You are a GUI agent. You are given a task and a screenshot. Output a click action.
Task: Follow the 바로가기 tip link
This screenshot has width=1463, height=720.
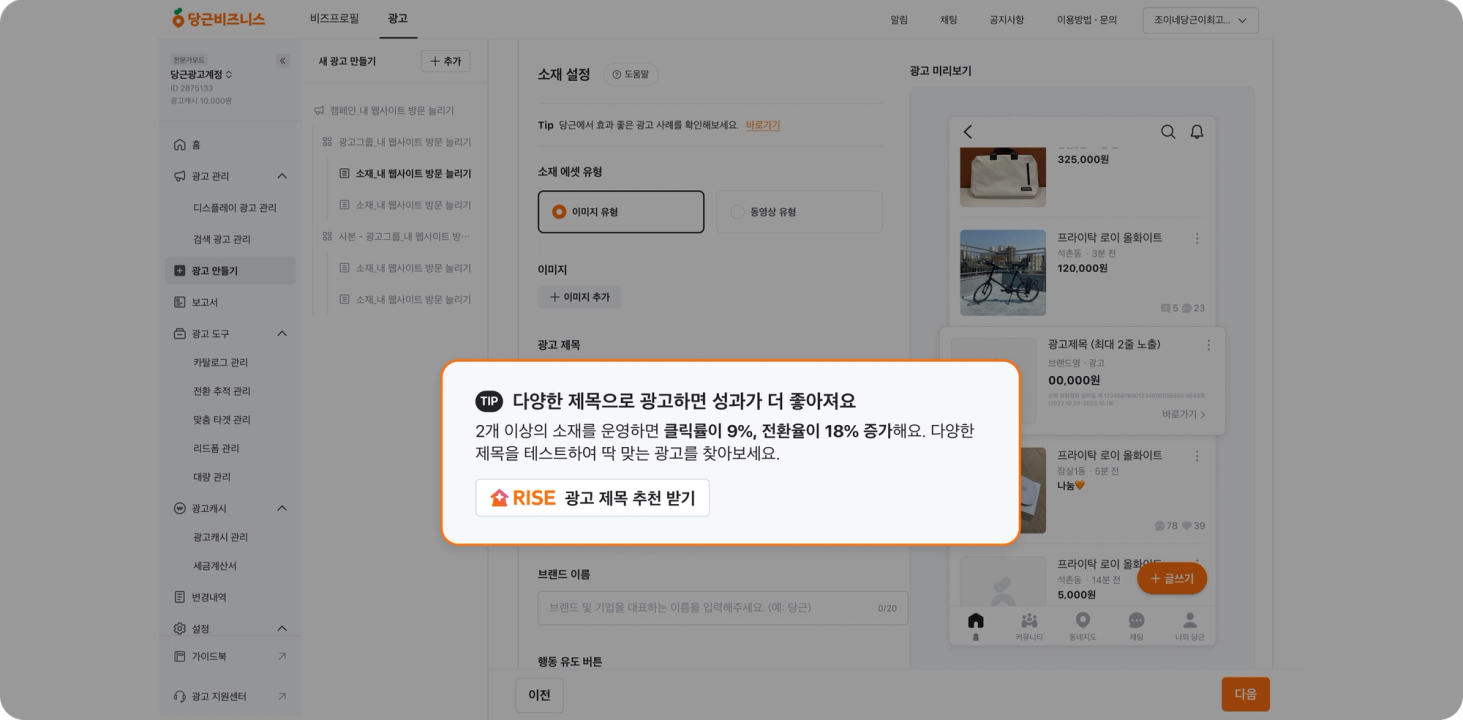pos(763,126)
